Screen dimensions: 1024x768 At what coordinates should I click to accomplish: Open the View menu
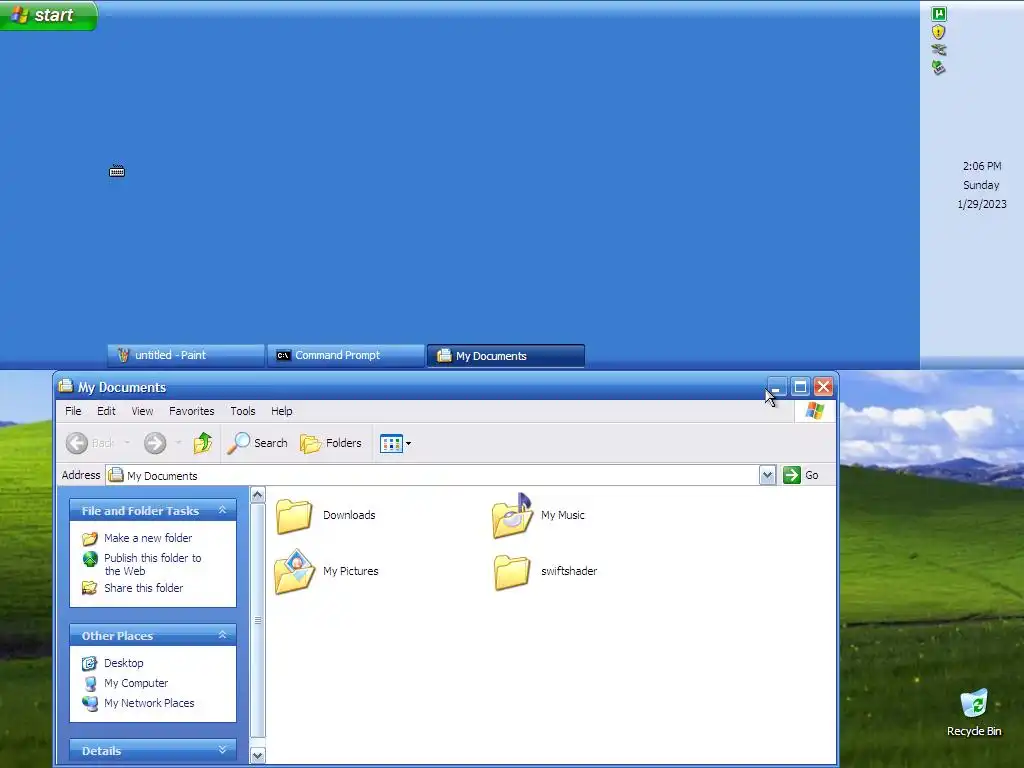(142, 411)
